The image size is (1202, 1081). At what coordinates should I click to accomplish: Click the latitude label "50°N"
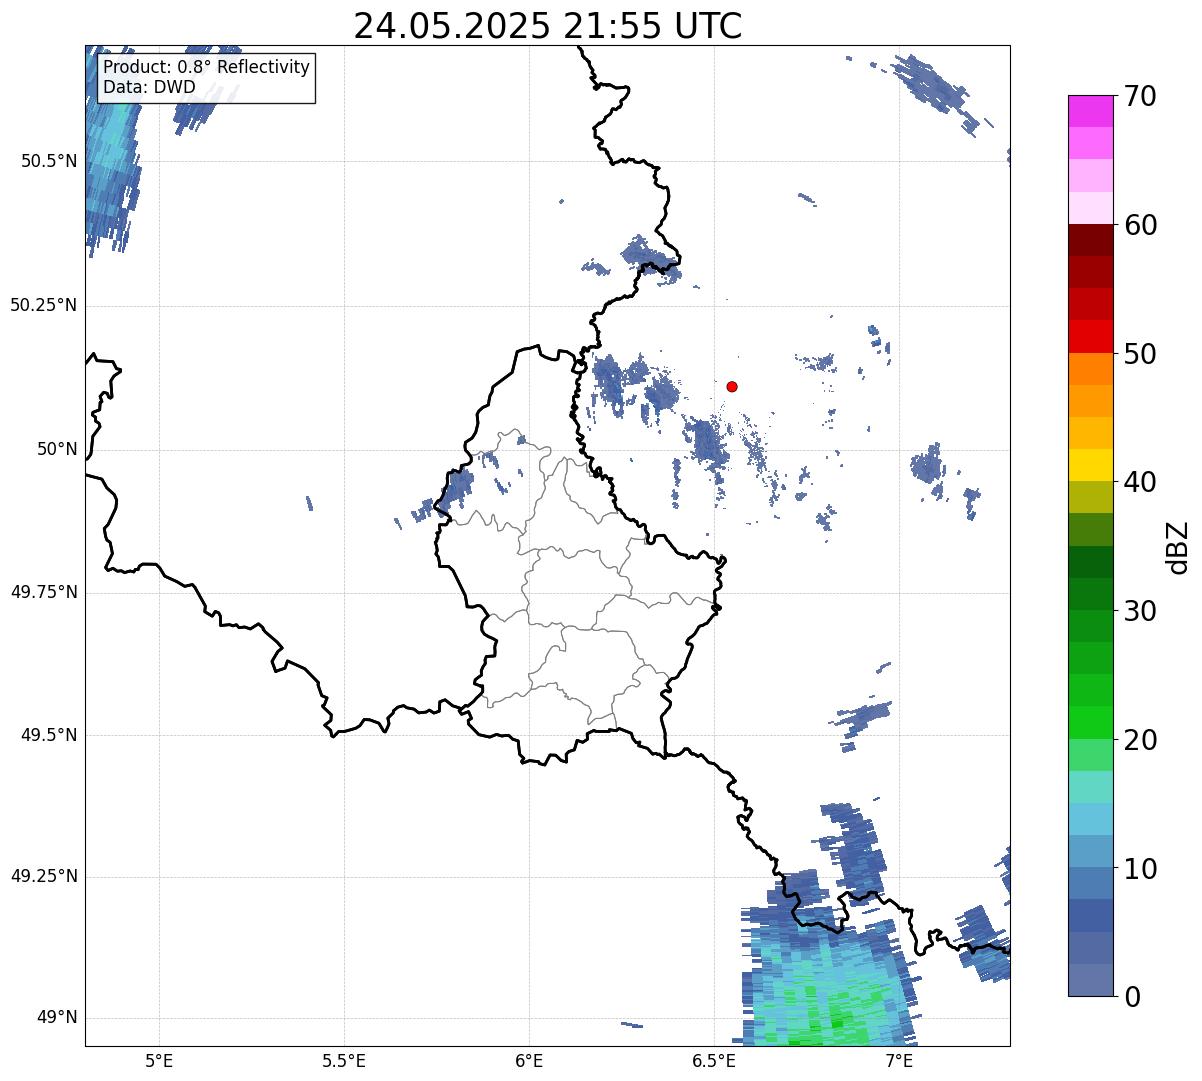point(57,449)
